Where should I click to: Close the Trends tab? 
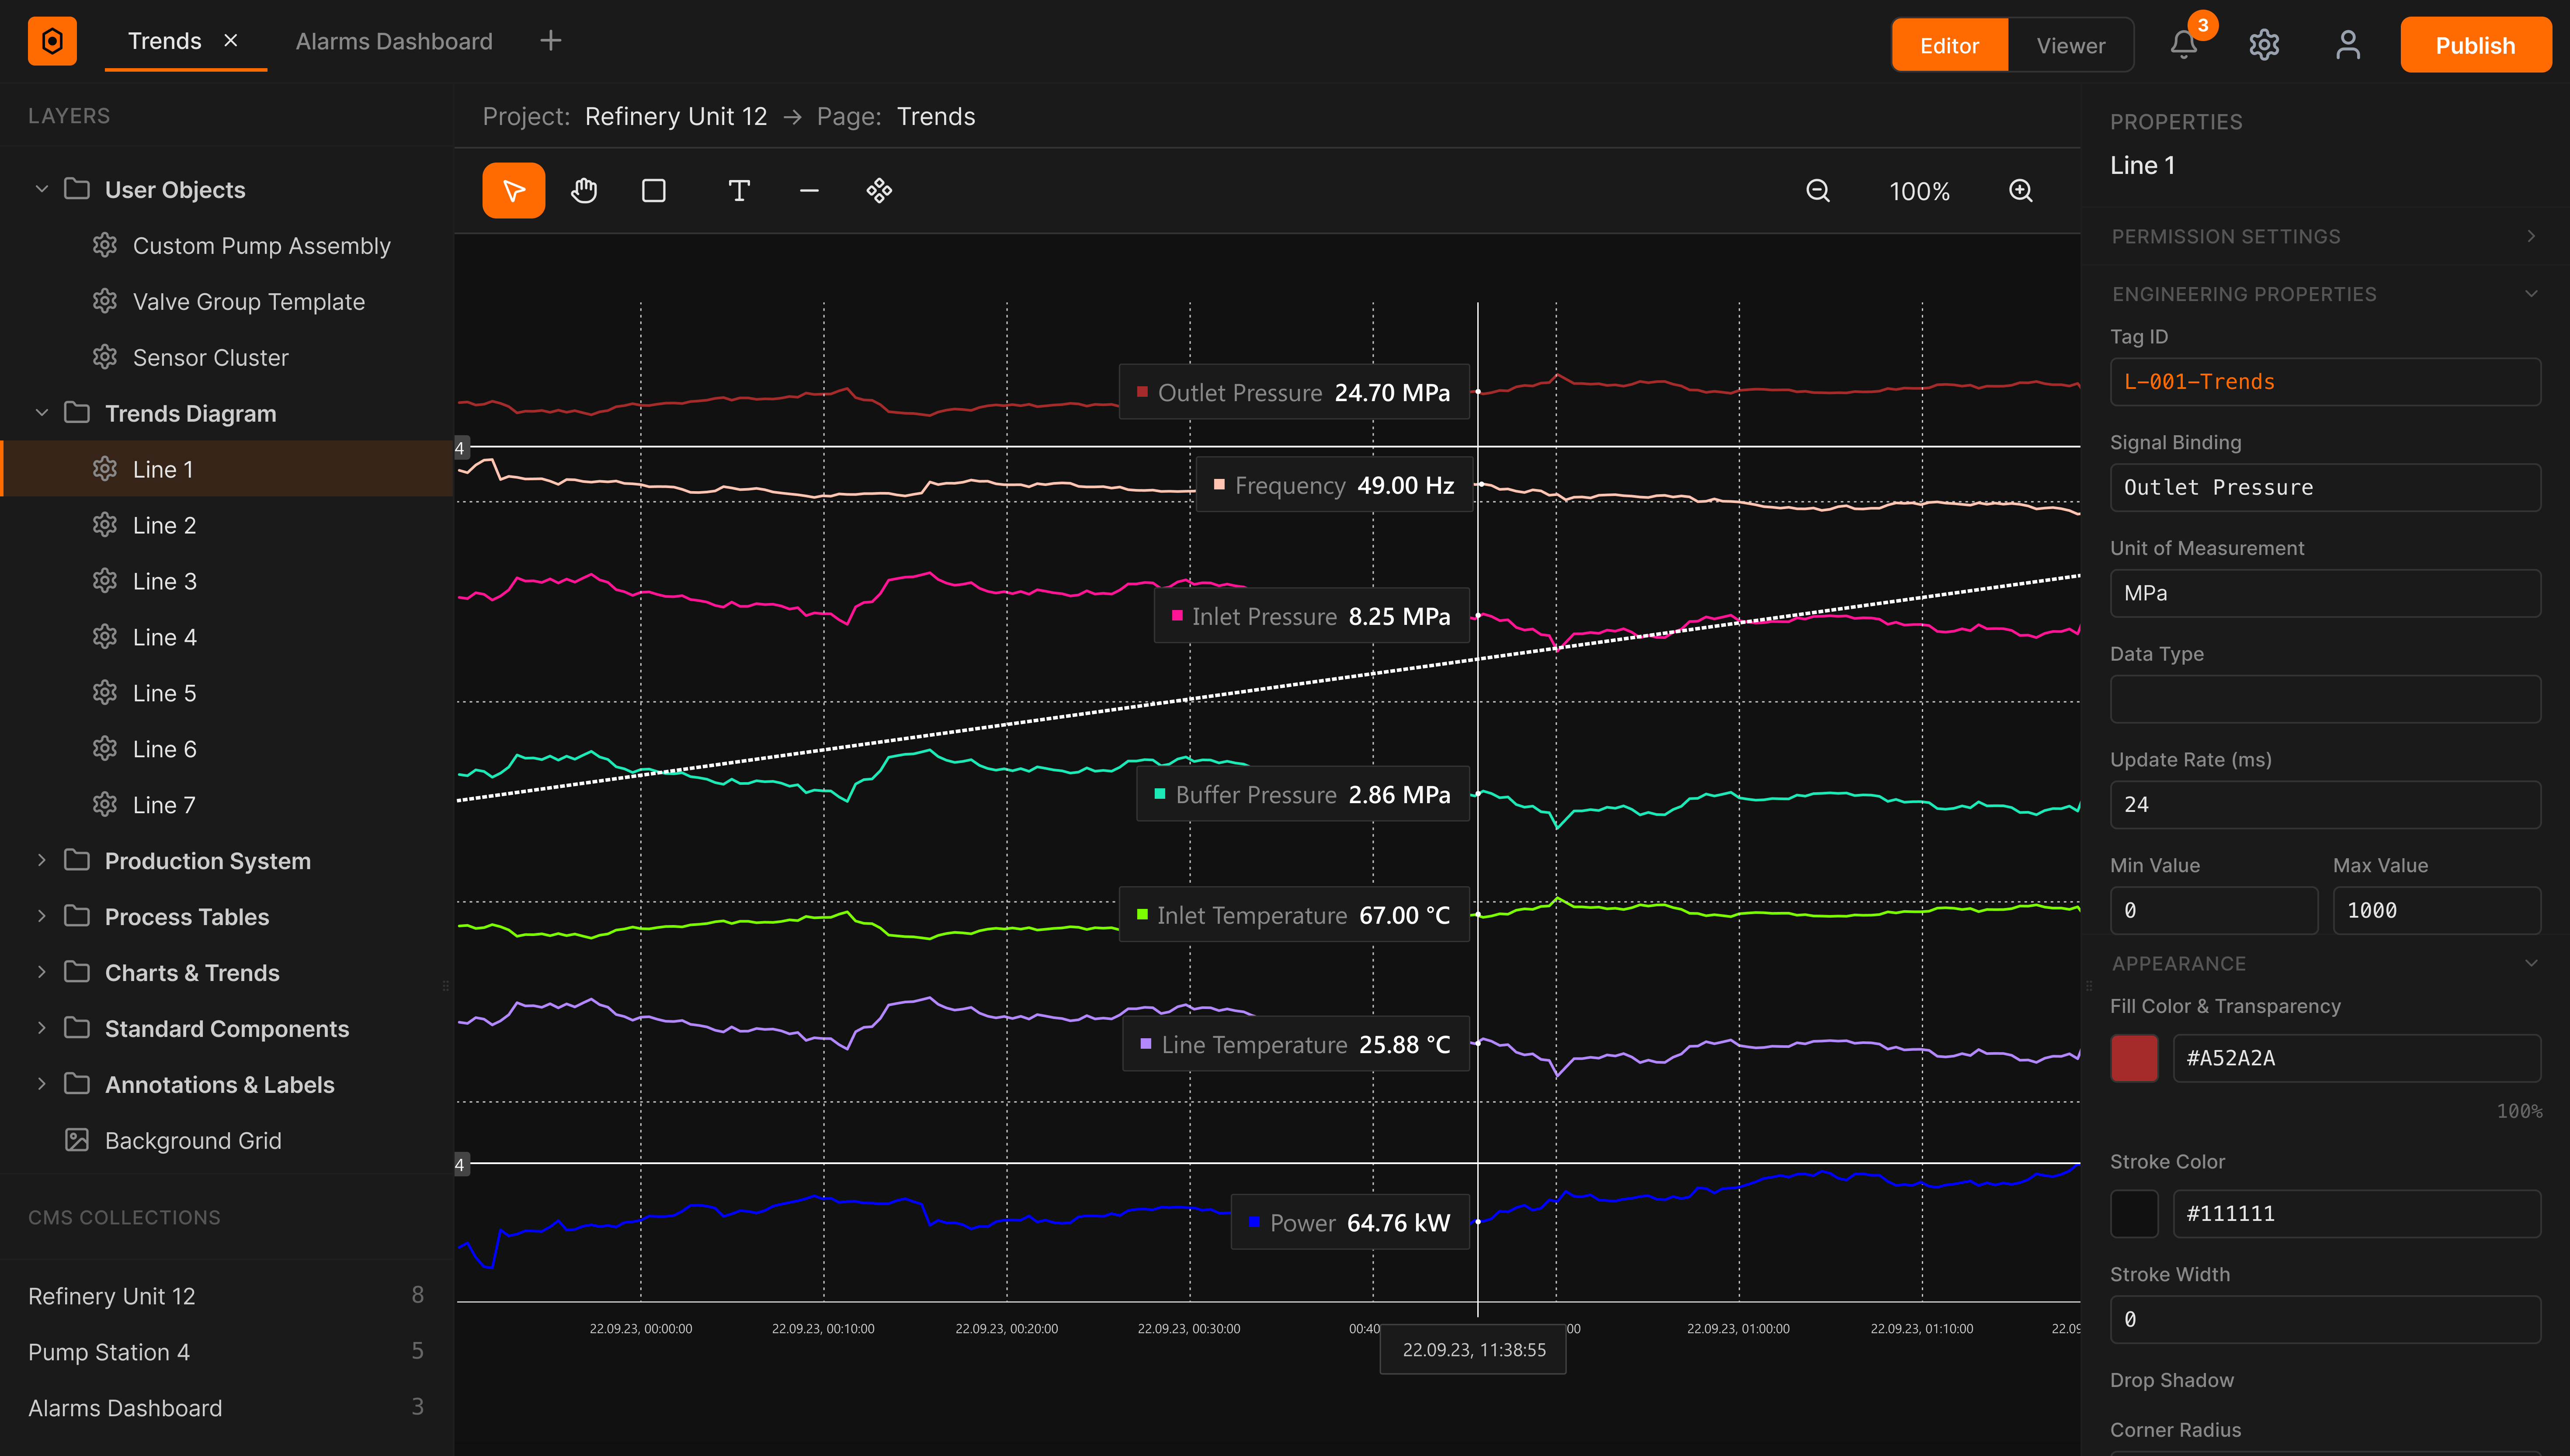coord(231,41)
